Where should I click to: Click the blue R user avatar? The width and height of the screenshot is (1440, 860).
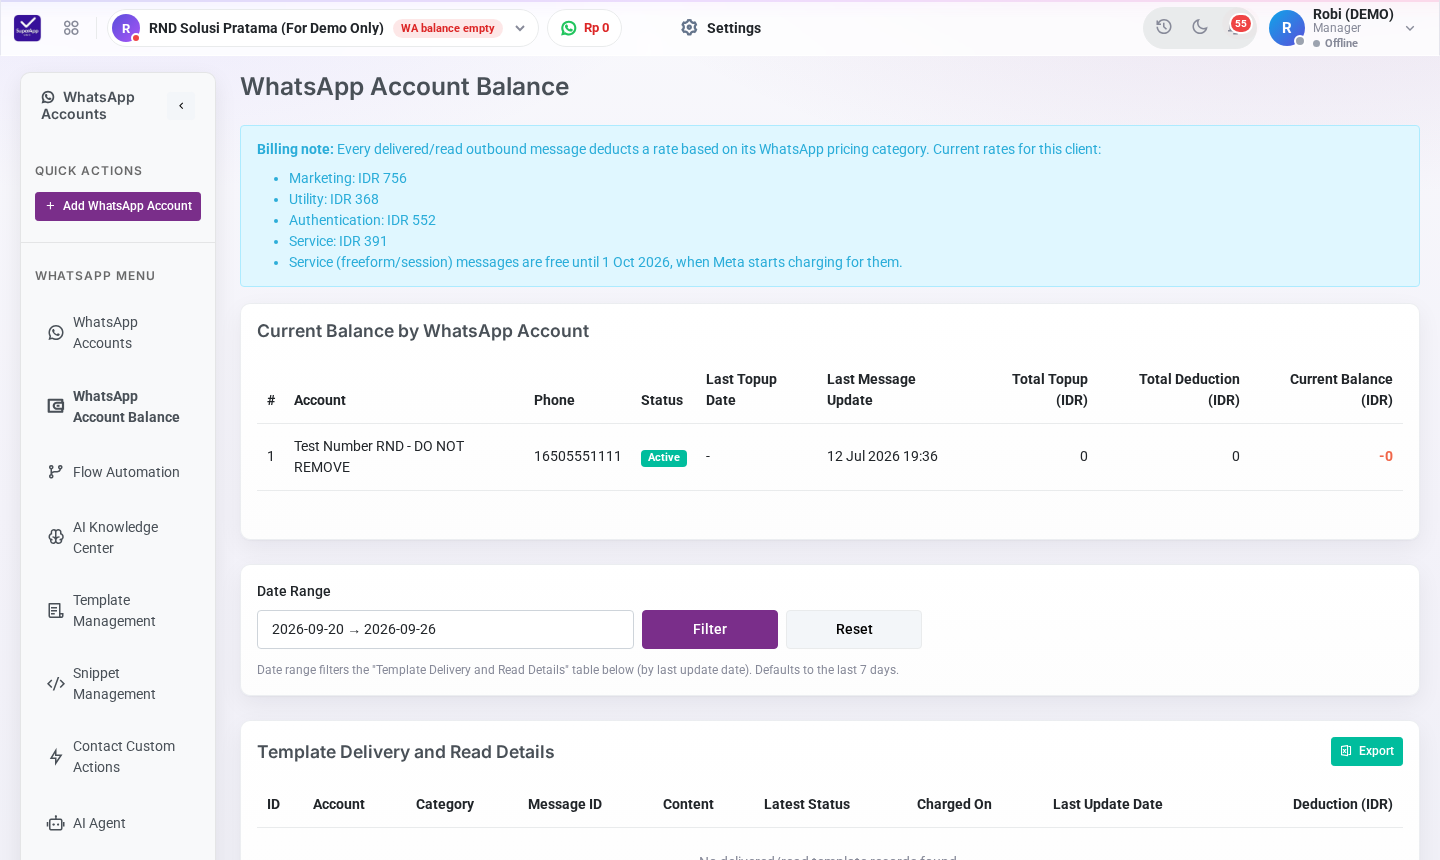tap(1287, 28)
